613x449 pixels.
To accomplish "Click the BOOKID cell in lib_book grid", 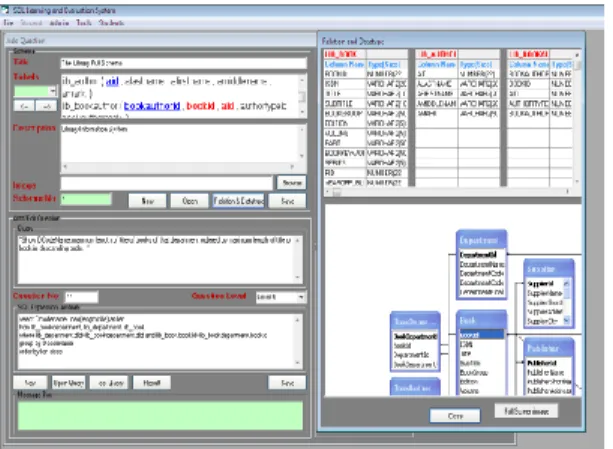I will 345,74.
